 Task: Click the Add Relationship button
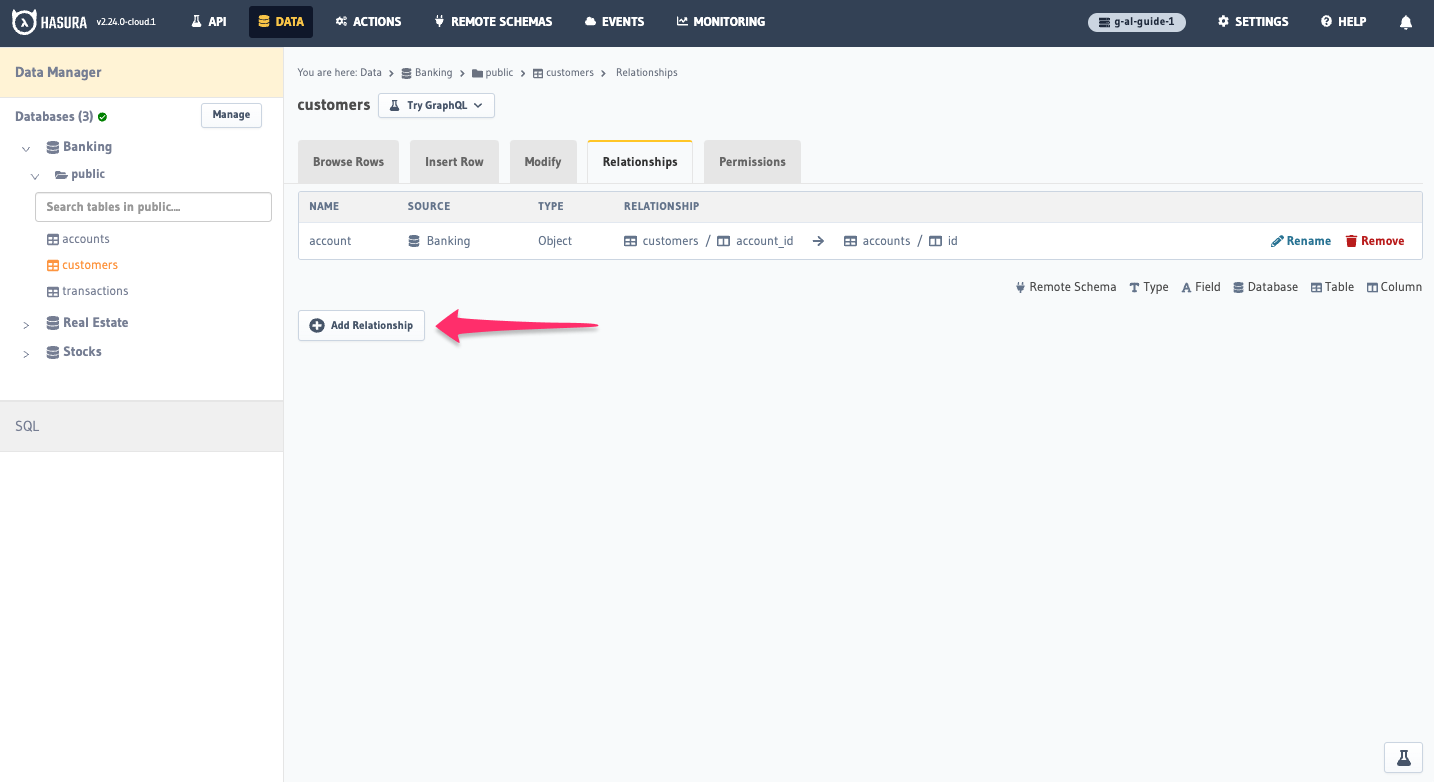pyautogui.click(x=361, y=325)
